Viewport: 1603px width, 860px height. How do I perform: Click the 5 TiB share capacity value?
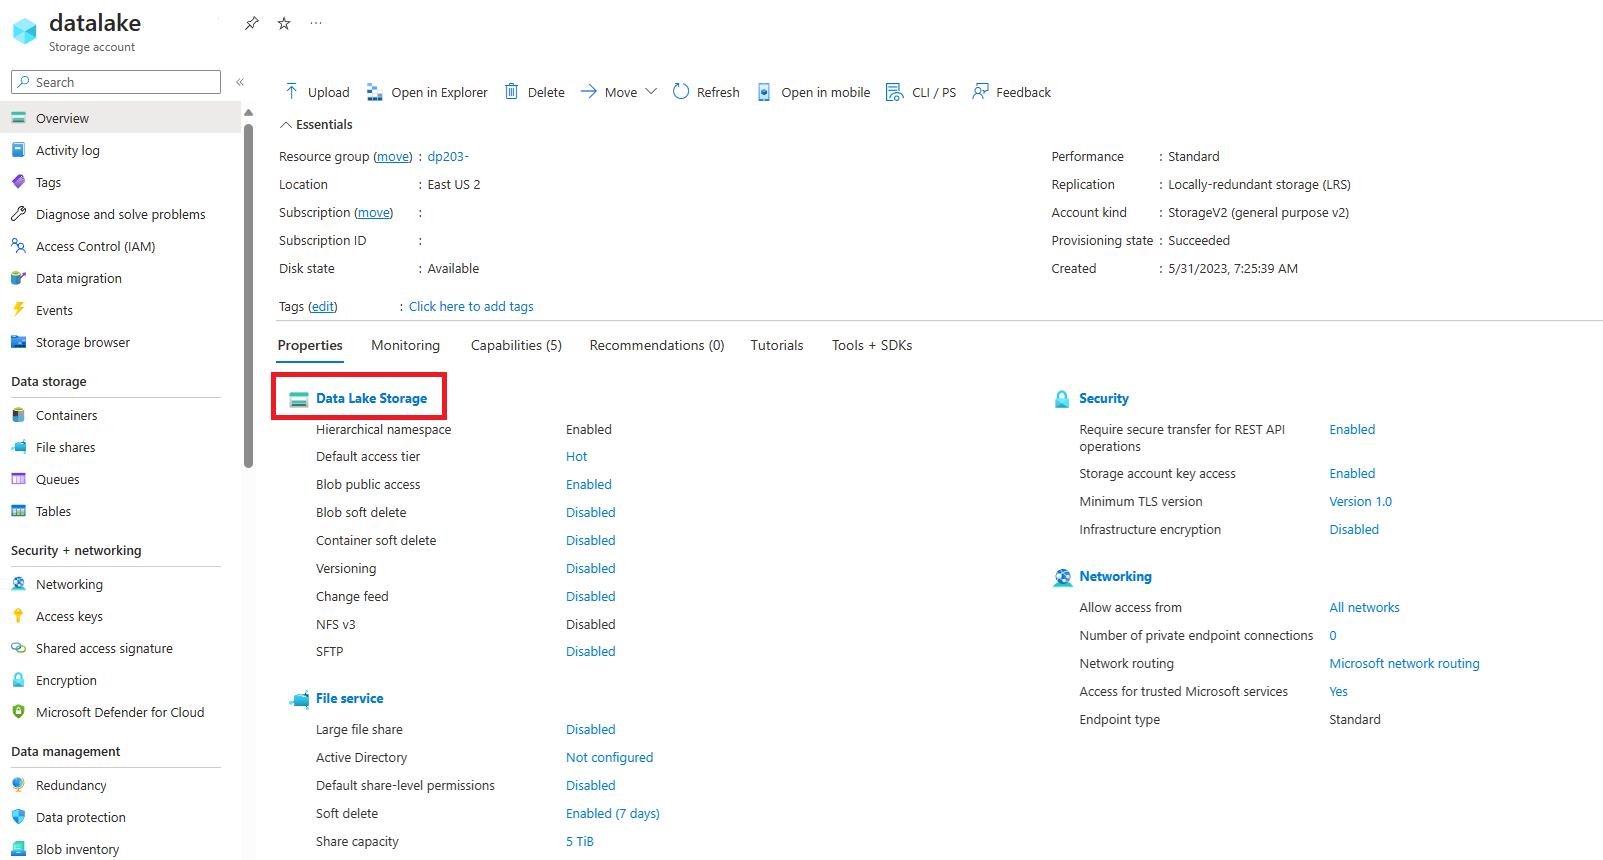tap(580, 842)
